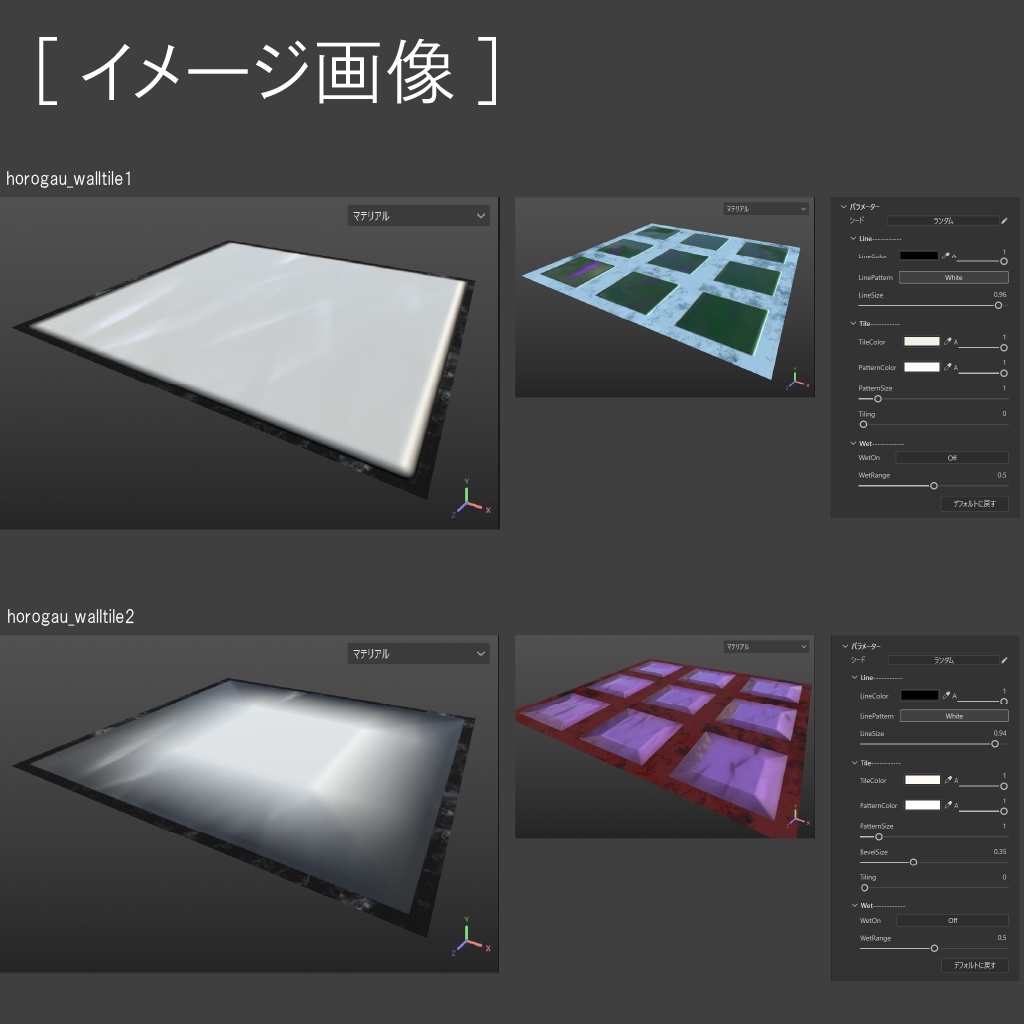This screenshot has width=1024, height=1024.
Task: Select the TileColor eyedropper in walltile1 panel
Action: click(948, 341)
